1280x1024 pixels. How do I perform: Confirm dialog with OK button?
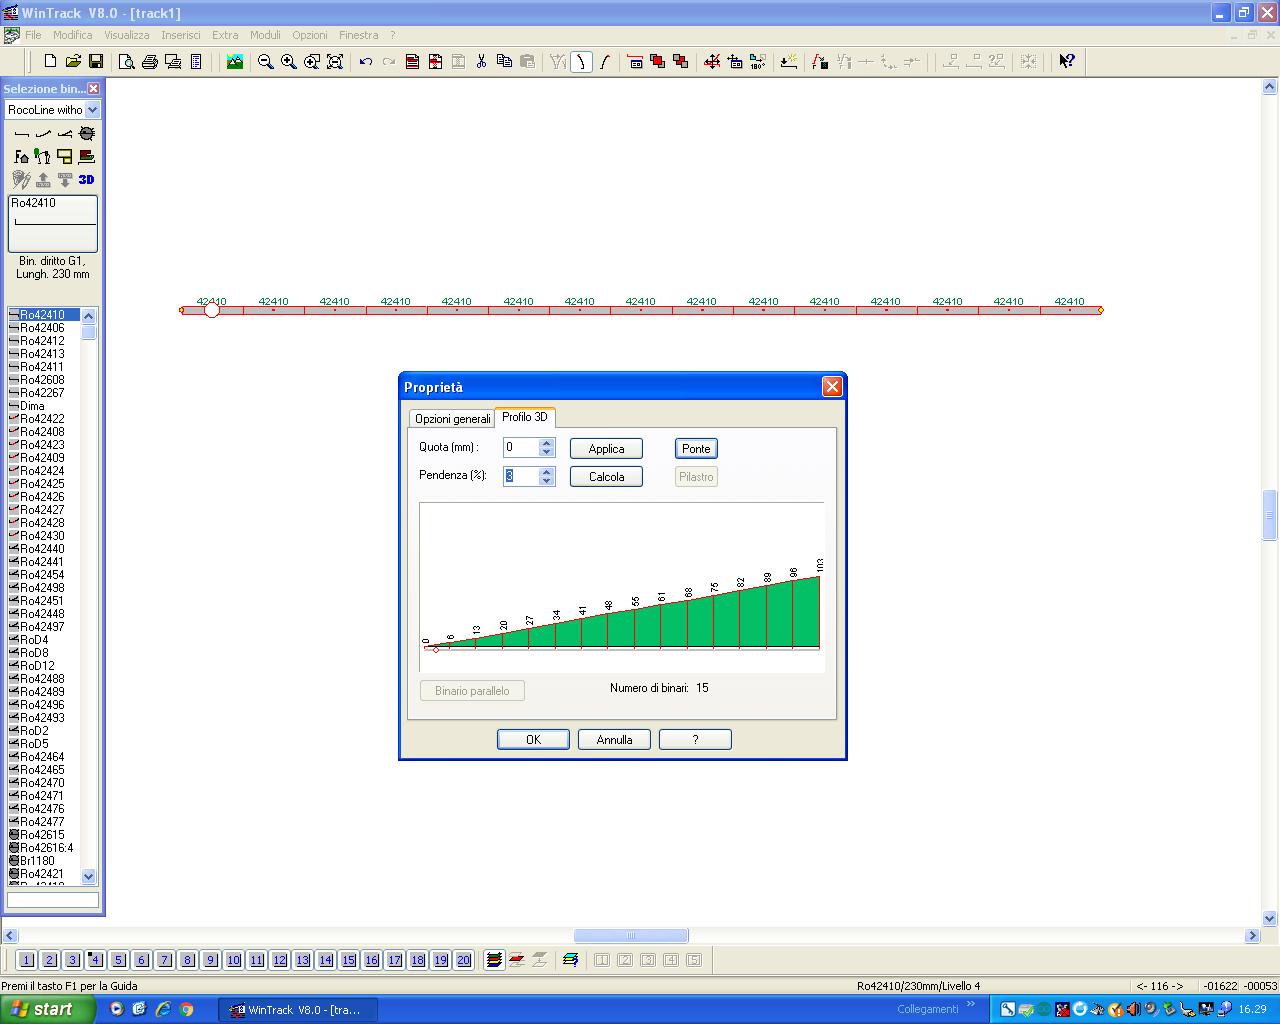[533, 740]
